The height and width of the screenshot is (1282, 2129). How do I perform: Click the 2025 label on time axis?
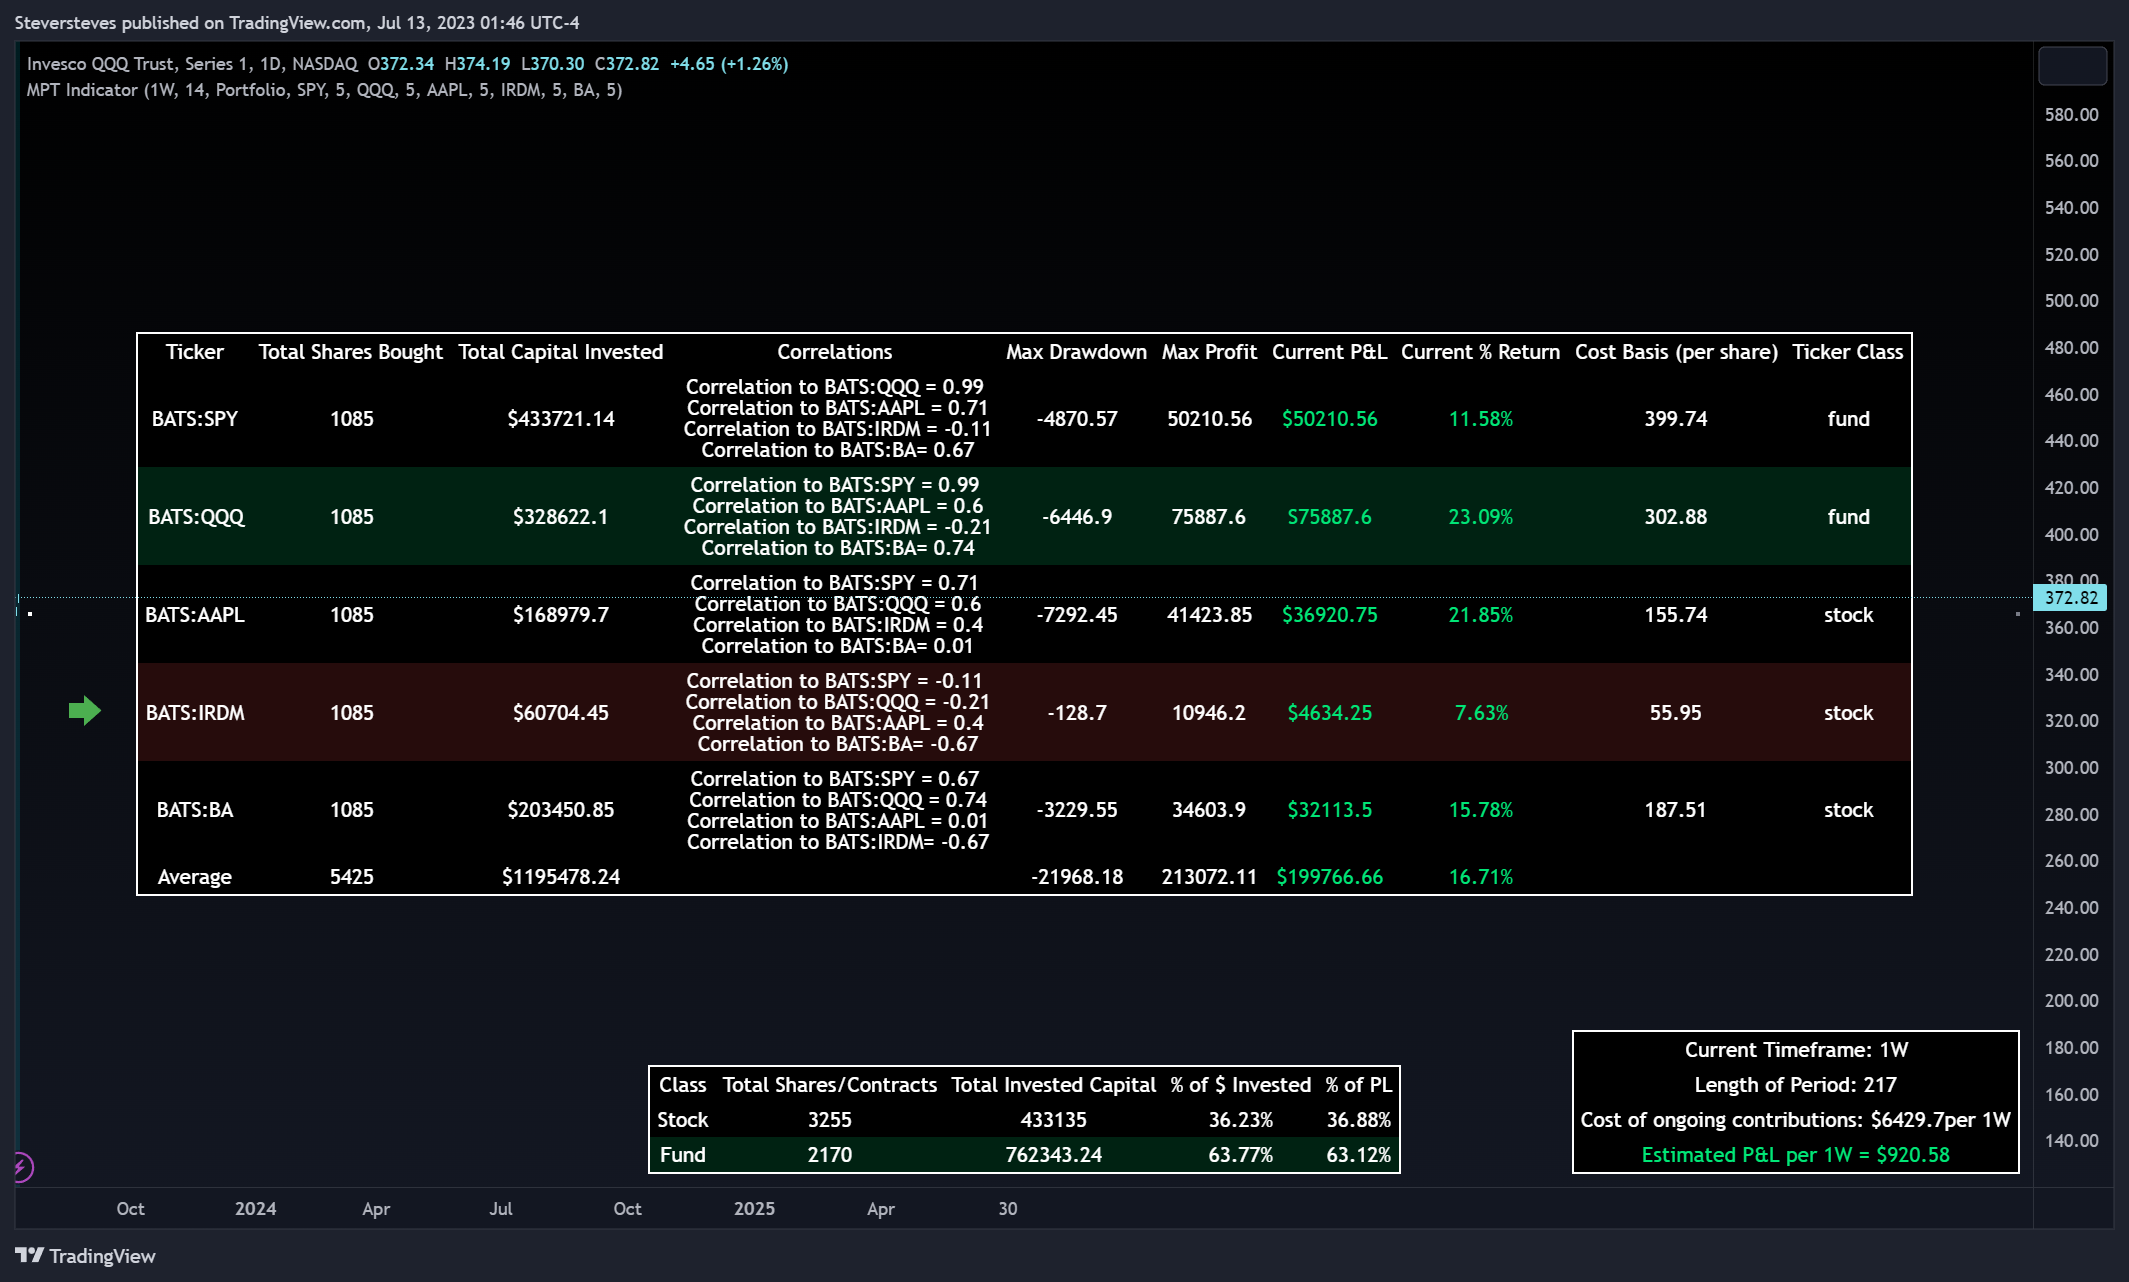click(x=755, y=1209)
